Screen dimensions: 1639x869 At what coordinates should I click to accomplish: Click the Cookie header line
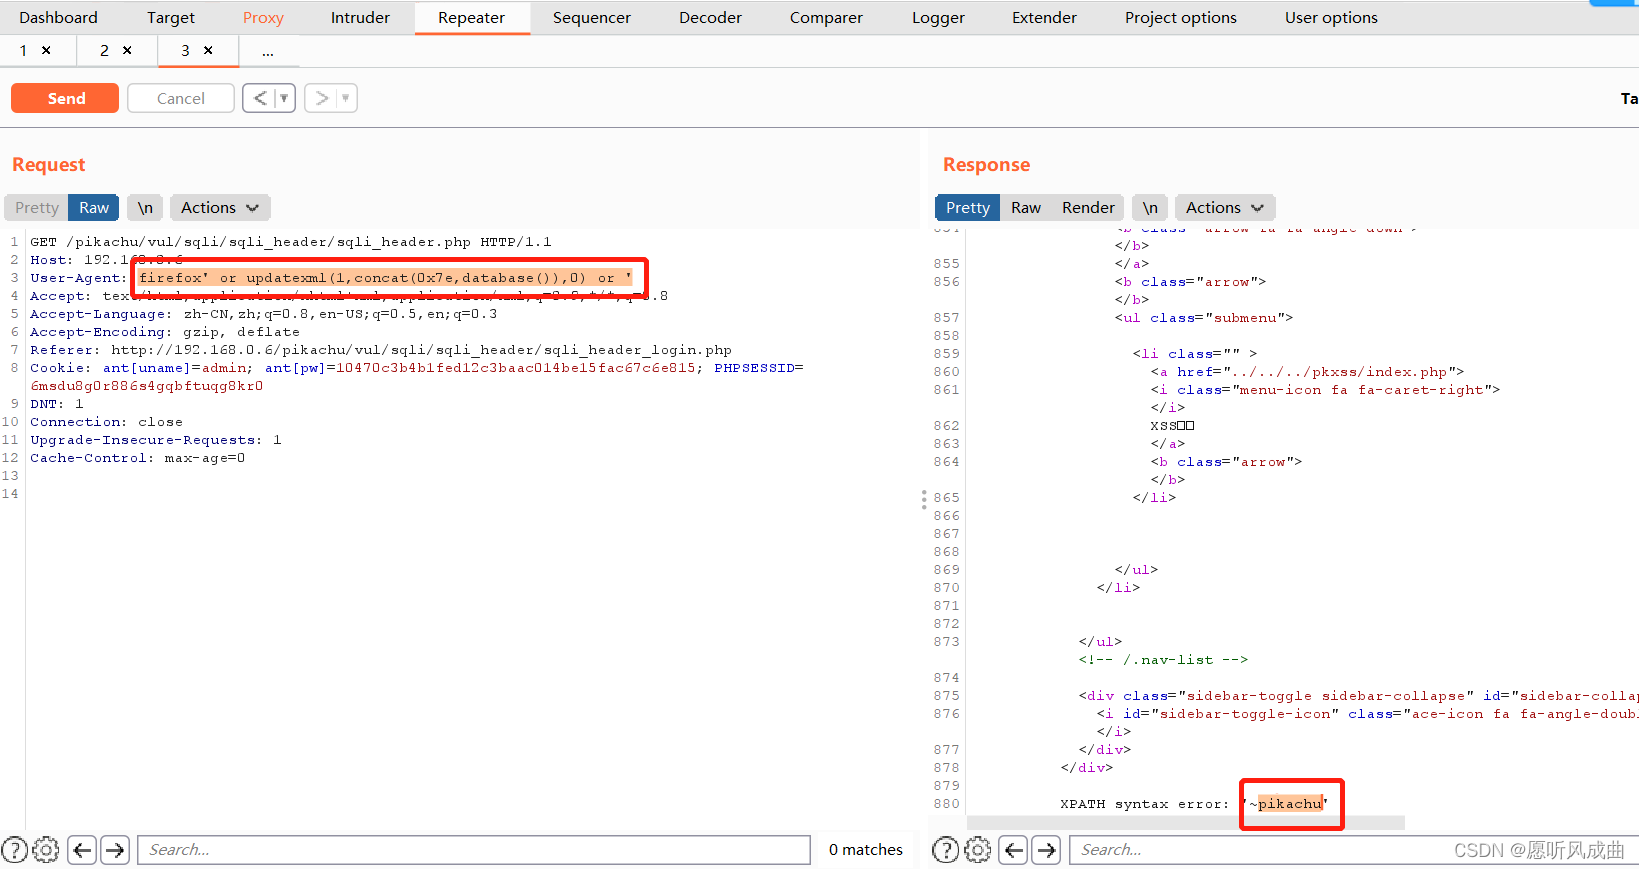417,377
